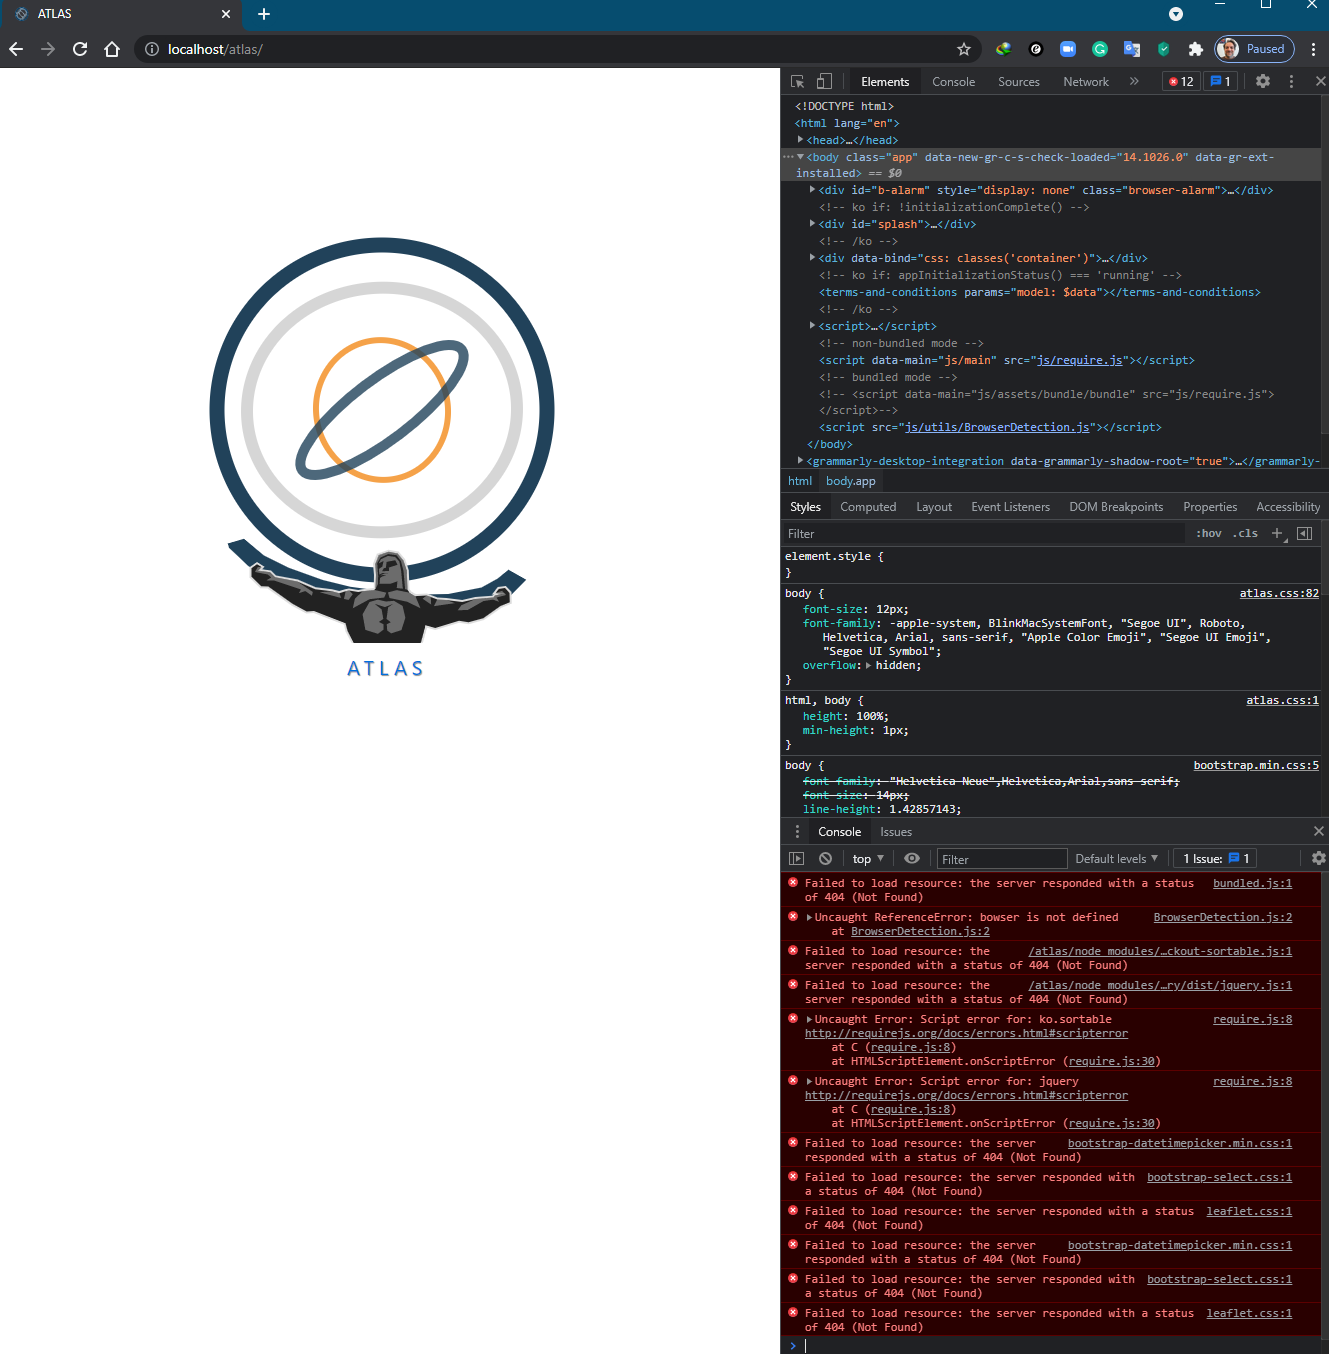This screenshot has height=1354, width=1329.
Task: Open the bootstrap.min.css:5 source link
Action: [x=1256, y=766]
